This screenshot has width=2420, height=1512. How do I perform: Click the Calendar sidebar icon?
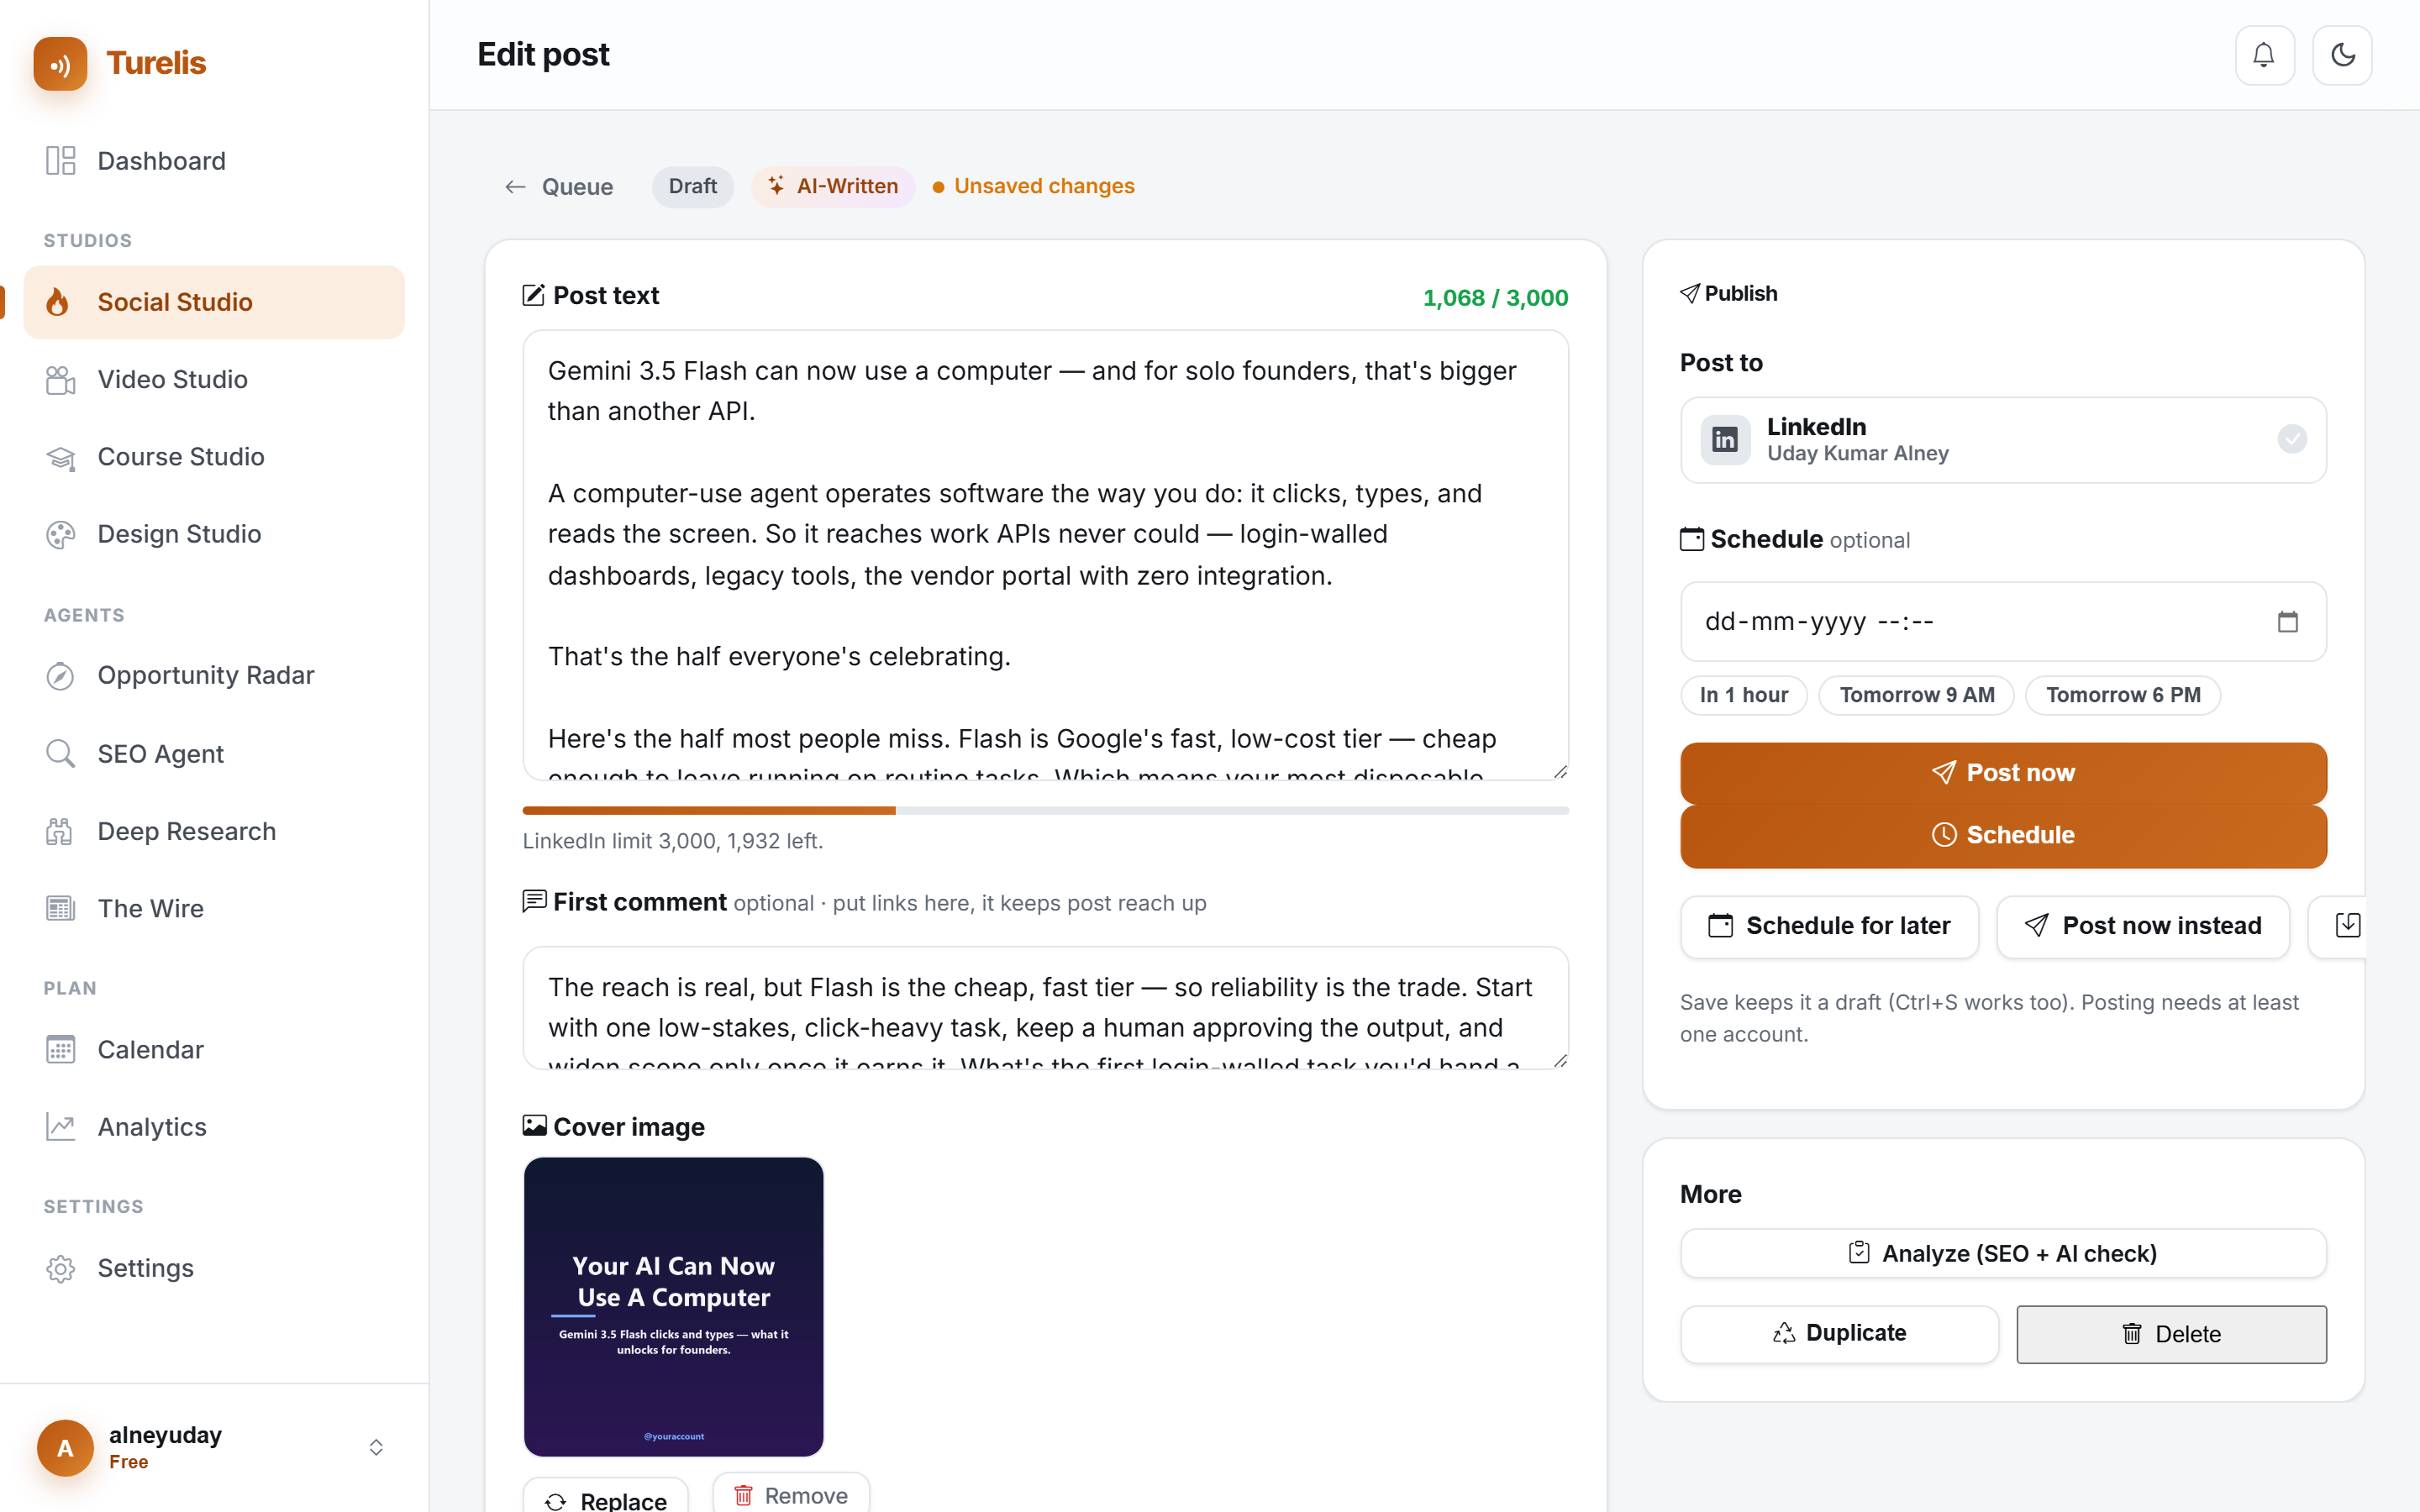(61, 1050)
